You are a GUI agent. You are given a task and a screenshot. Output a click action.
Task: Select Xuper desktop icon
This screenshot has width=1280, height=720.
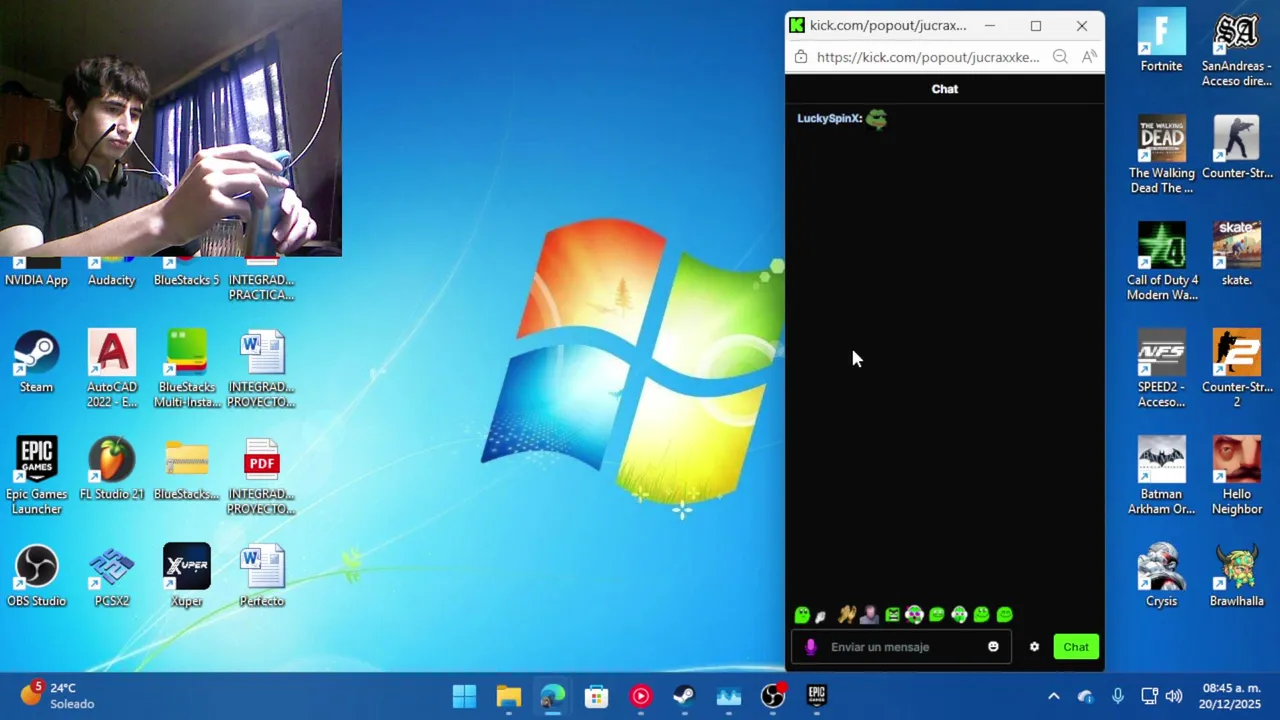pyautogui.click(x=187, y=576)
